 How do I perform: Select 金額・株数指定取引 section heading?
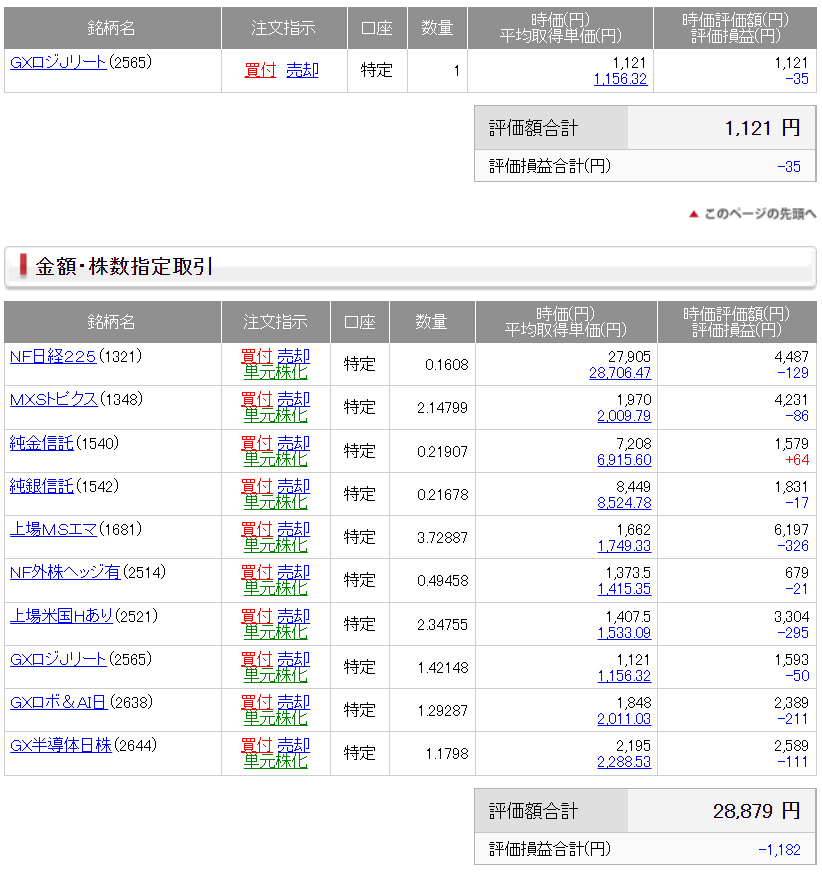coord(124,266)
